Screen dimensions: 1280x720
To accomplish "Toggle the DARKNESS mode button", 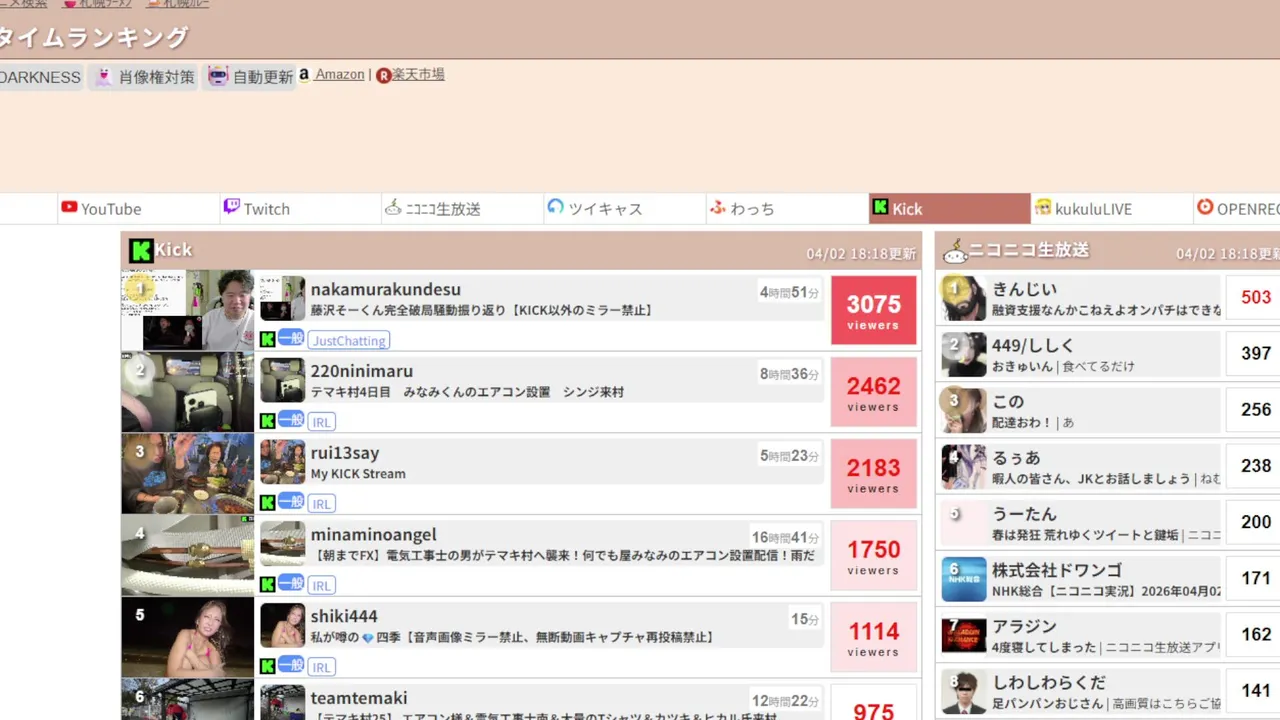I will click(x=40, y=77).
